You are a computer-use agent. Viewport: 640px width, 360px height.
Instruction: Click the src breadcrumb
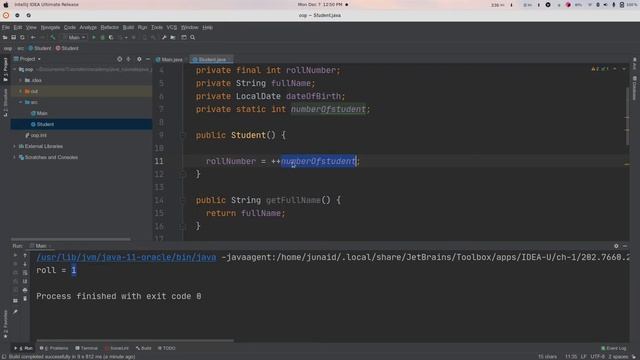[20, 48]
